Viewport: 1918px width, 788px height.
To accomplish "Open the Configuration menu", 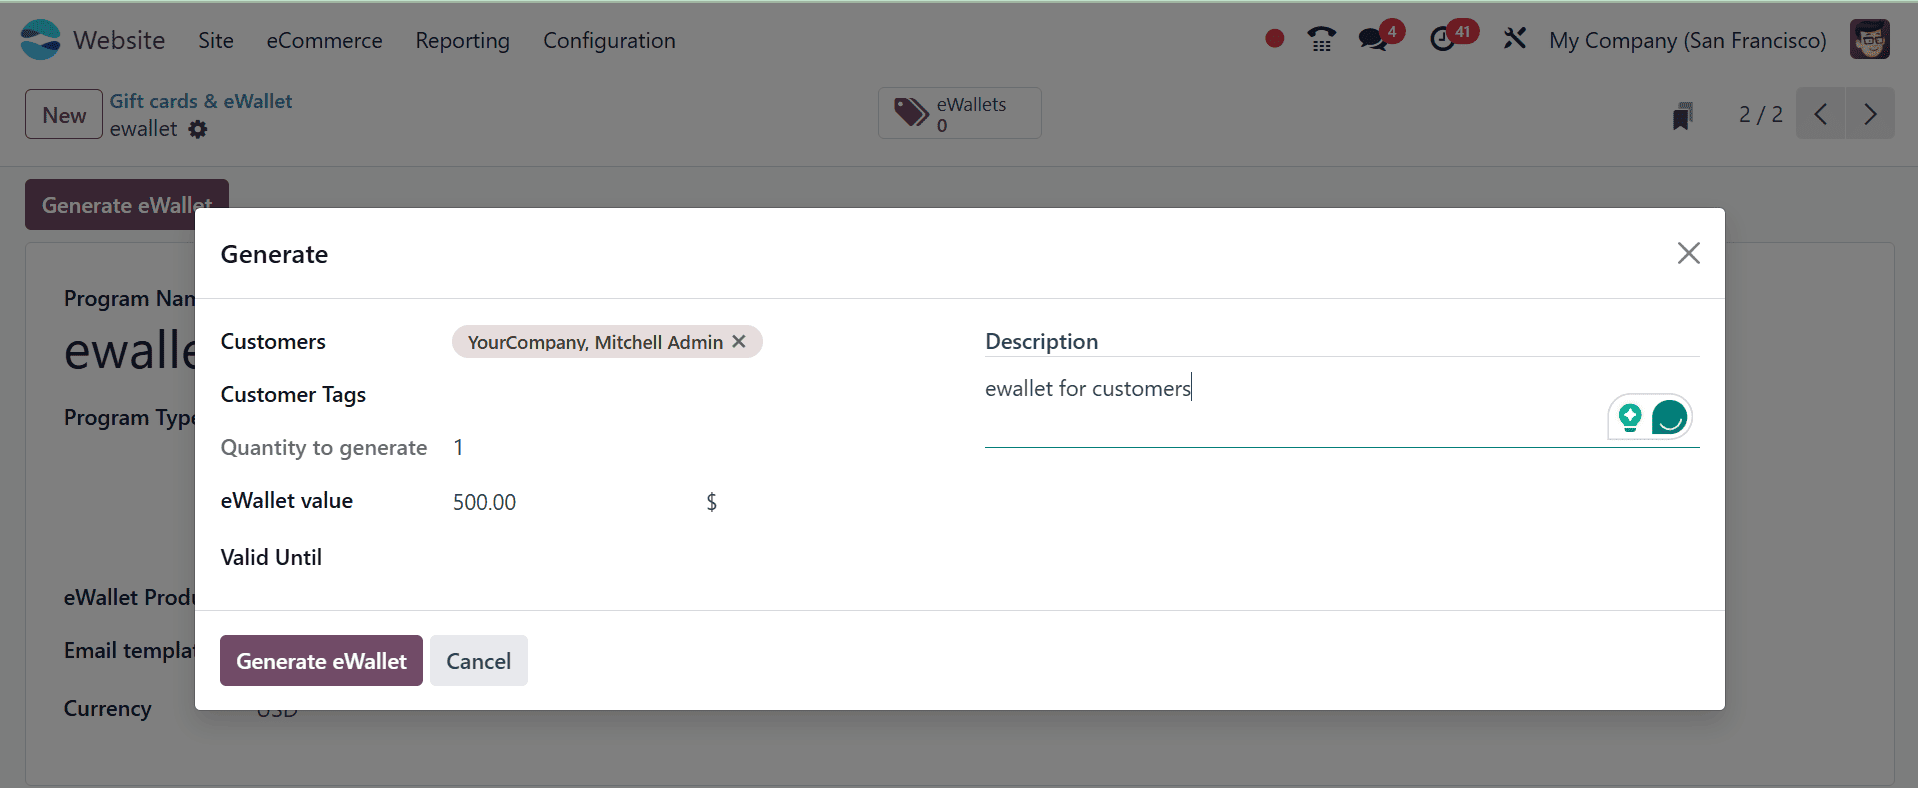I will point(609,40).
